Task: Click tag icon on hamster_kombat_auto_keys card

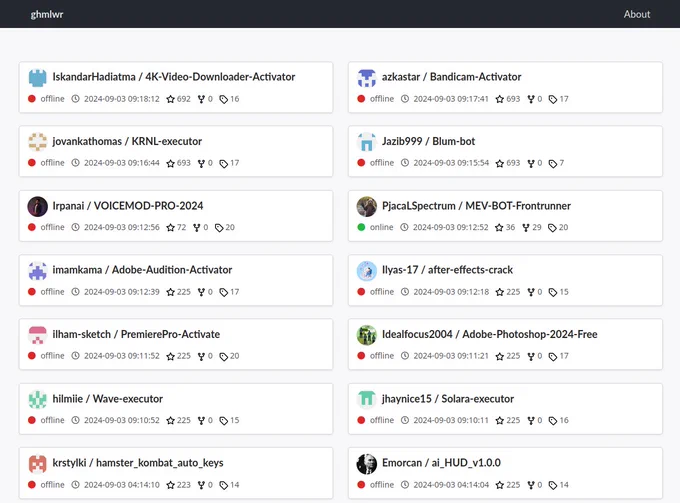Action: pyautogui.click(x=224, y=485)
